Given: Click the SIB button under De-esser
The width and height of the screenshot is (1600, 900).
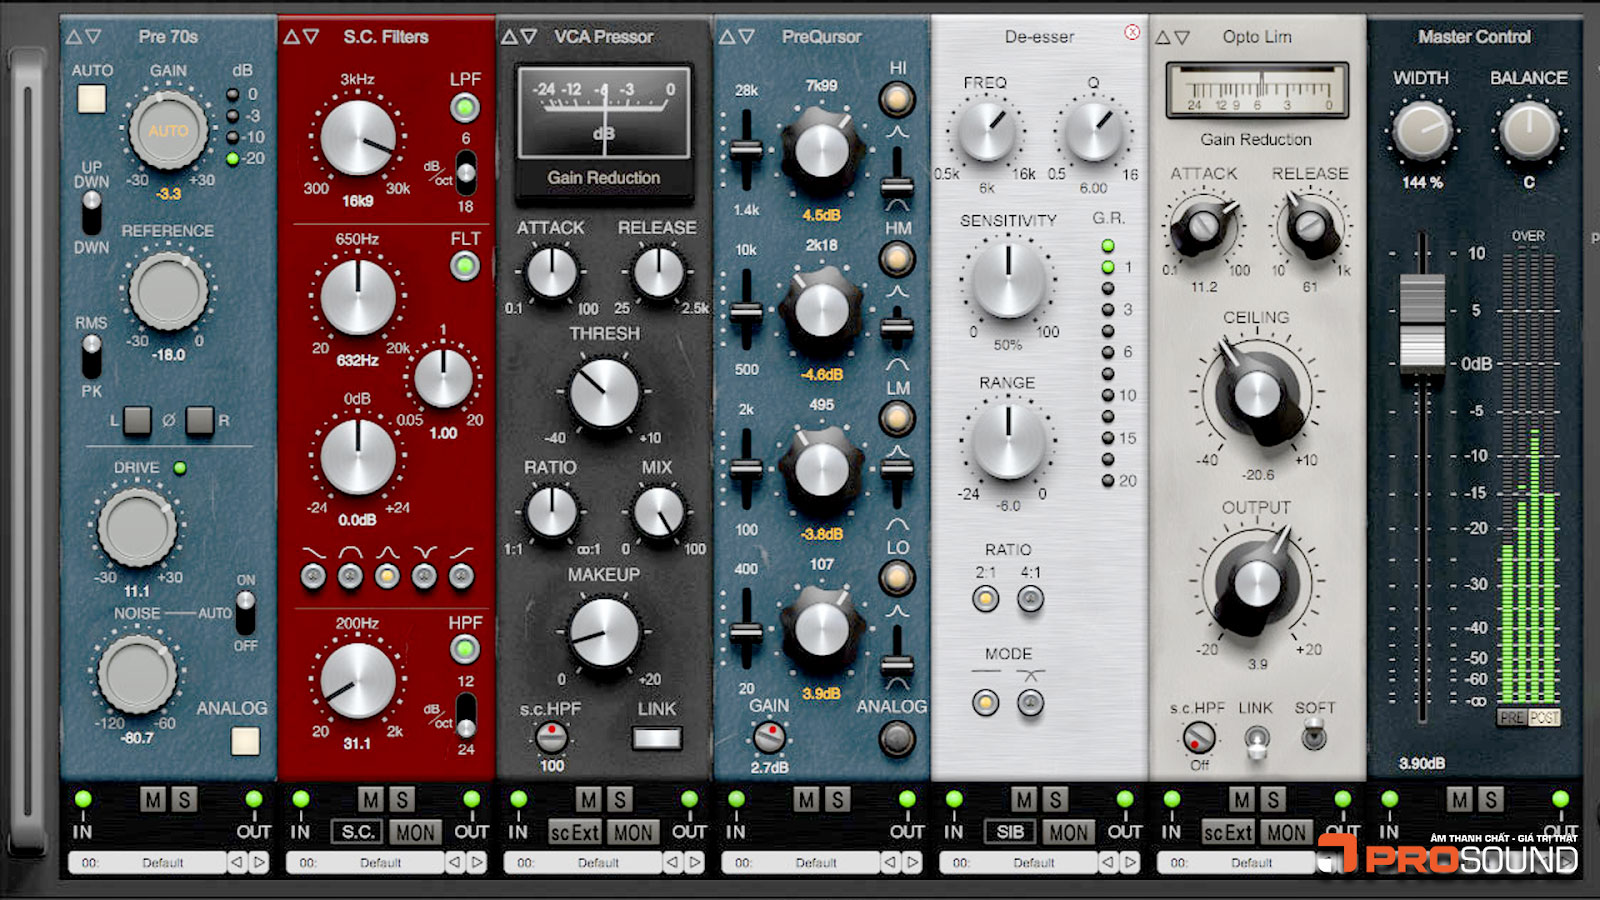Looking at the screenshot, I should [1010, 832].
